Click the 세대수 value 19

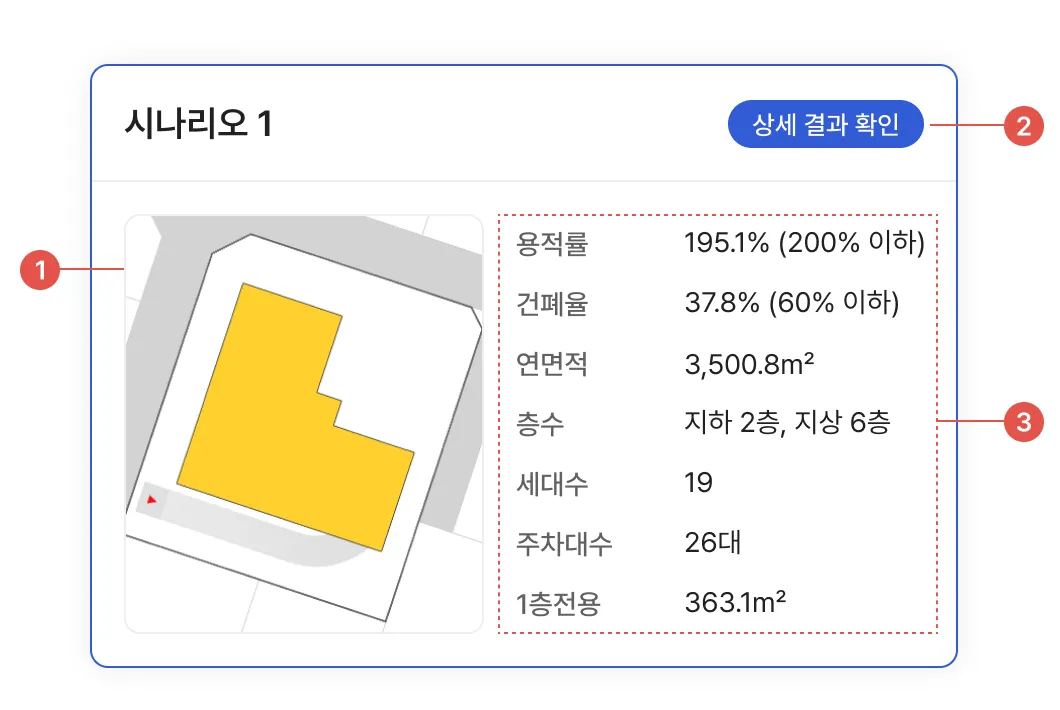[698, 483]
